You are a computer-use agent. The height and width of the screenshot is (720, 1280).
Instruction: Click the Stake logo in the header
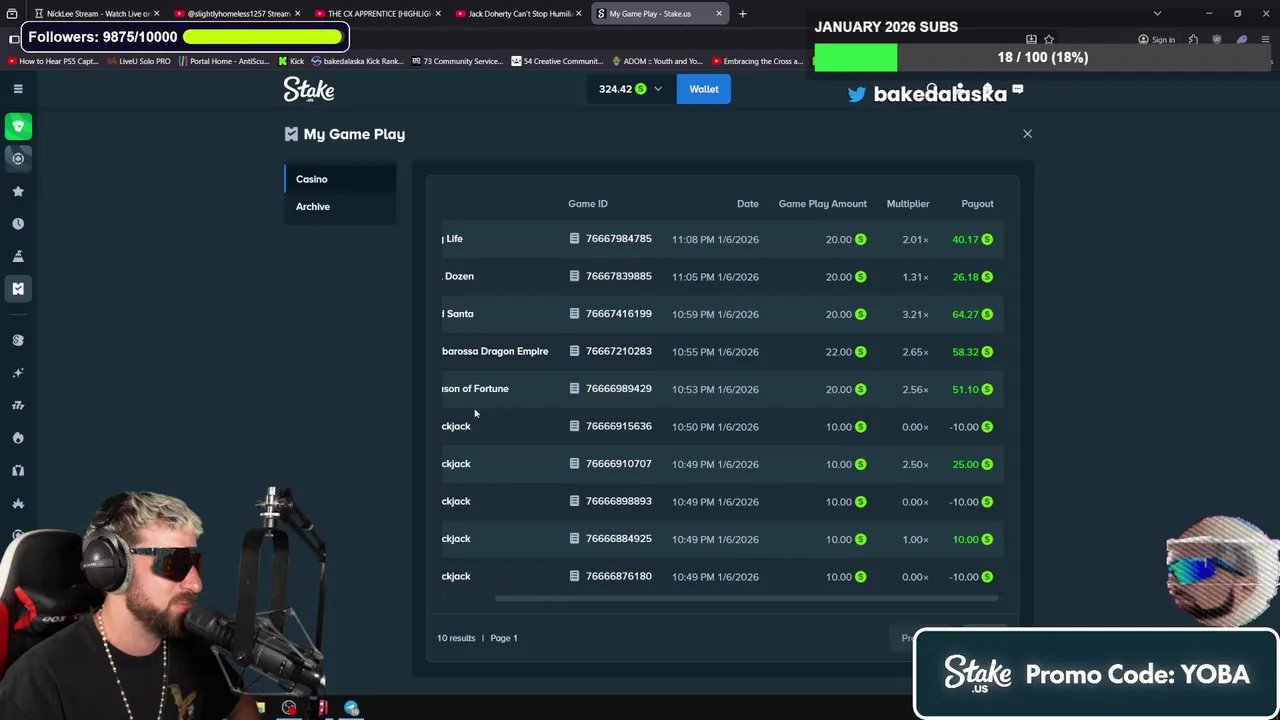pyautogui.click(x=309, y=89)
